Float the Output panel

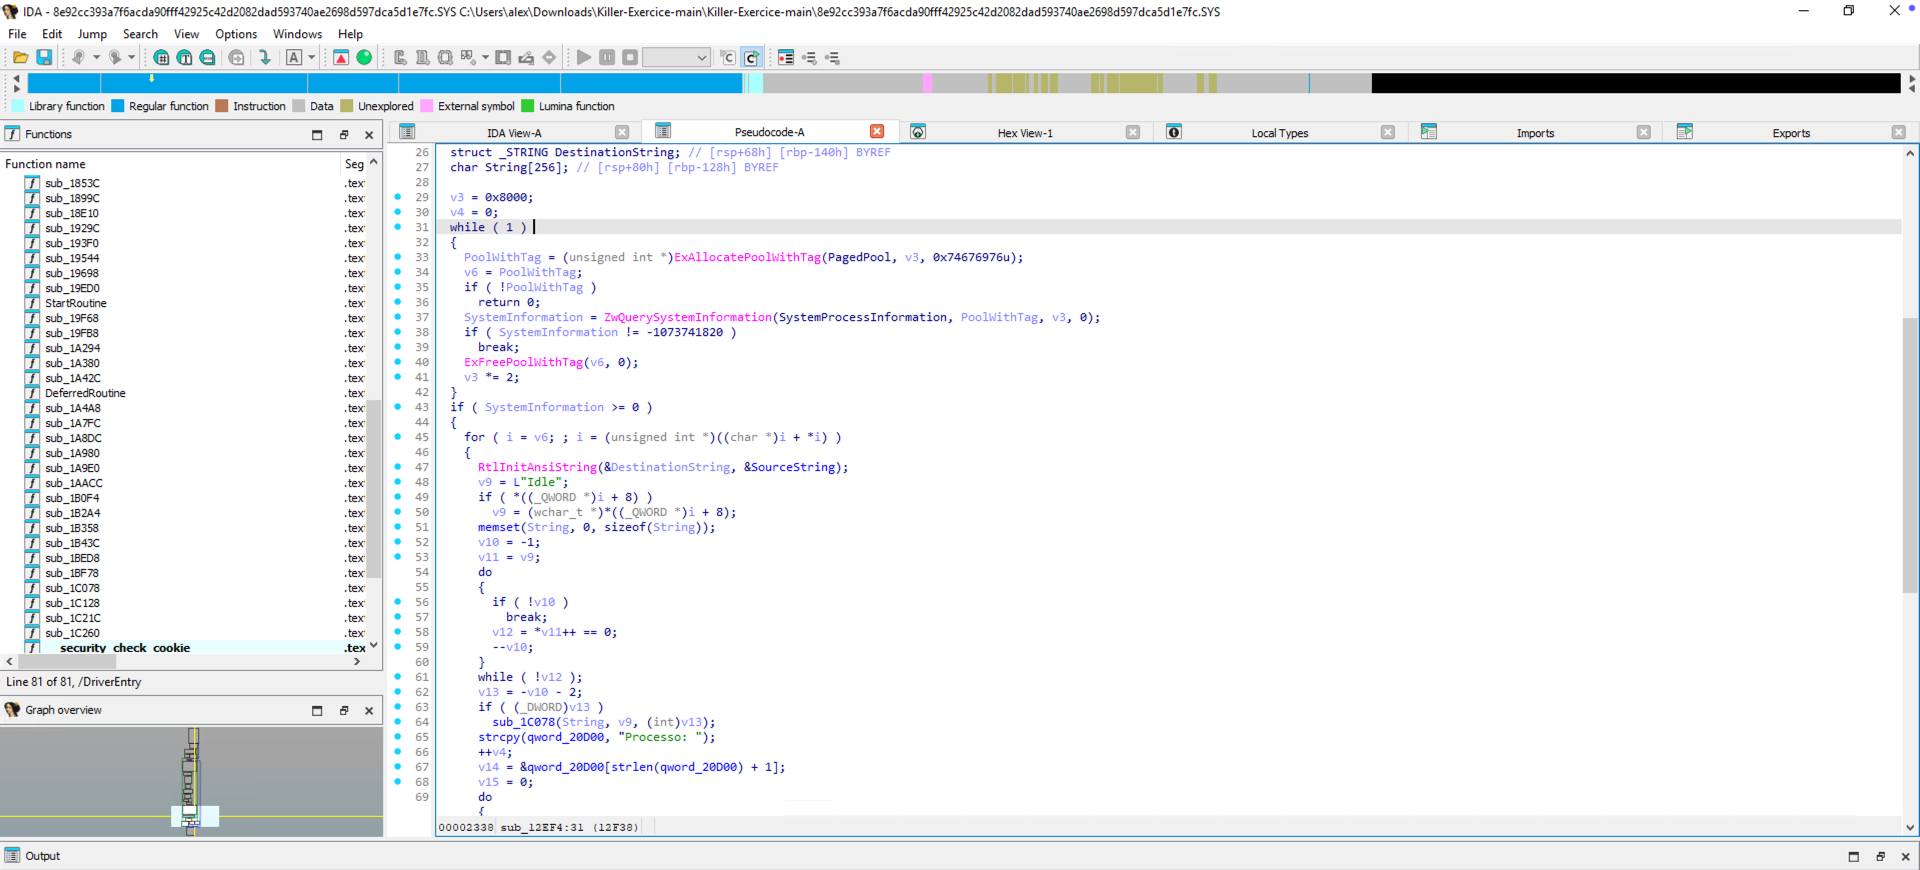(1880, 857)
